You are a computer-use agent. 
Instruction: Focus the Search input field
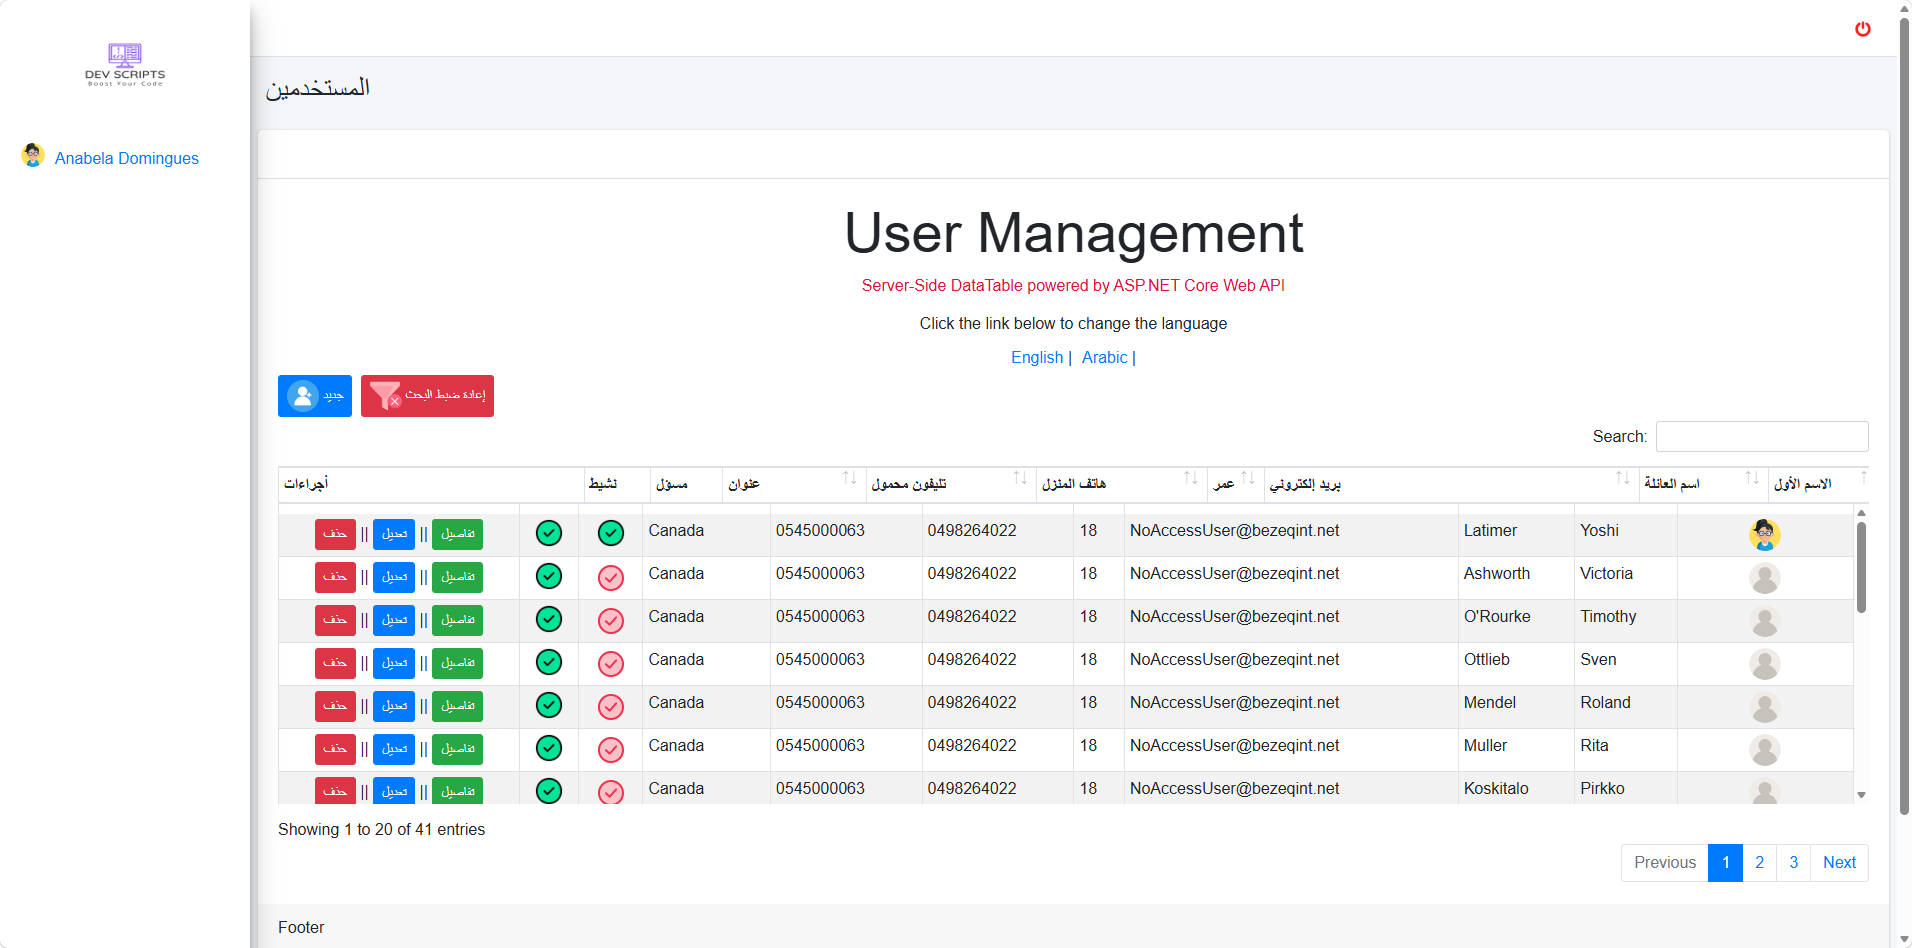tap(1762, 437)
